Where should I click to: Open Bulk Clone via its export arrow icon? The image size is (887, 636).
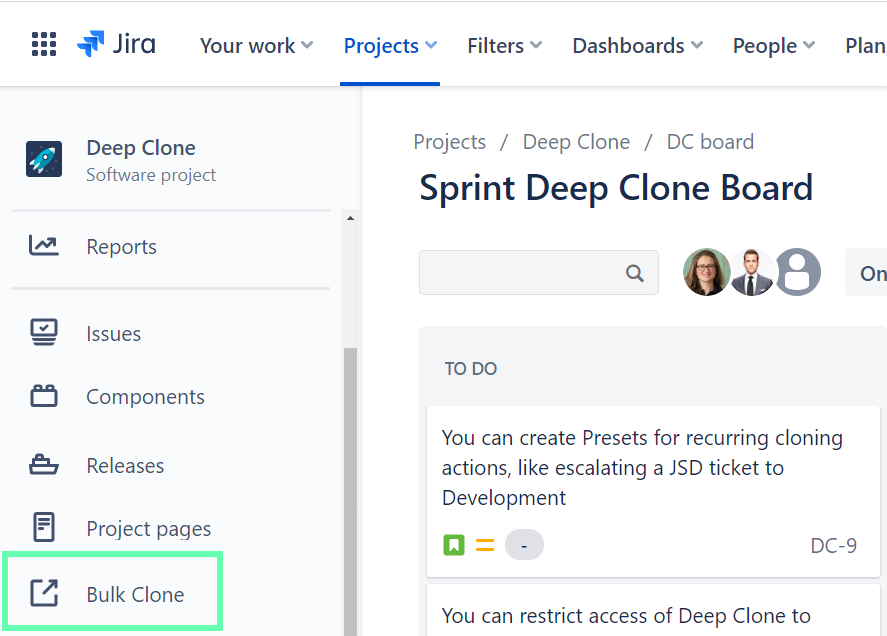[x=44, y=593]
